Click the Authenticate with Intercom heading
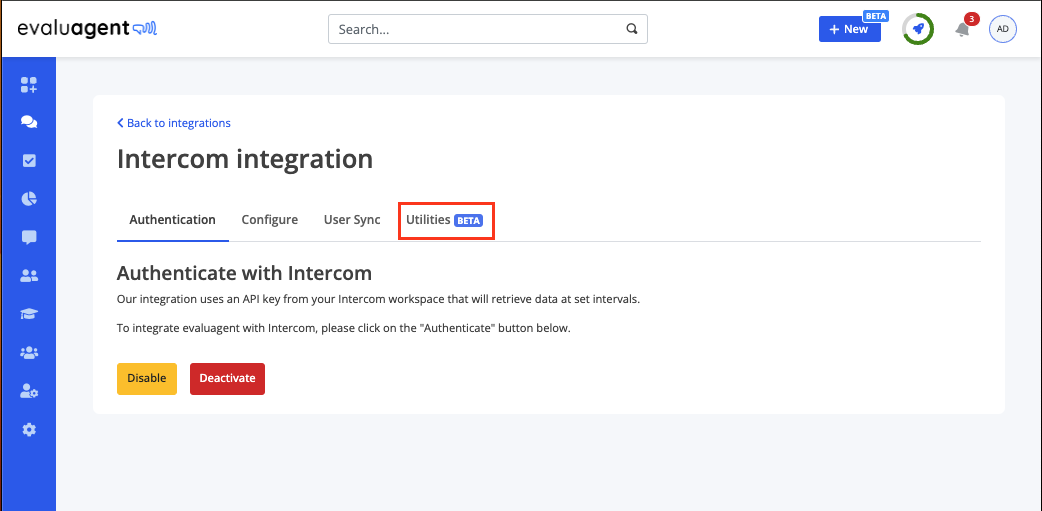The height and width of the screenshot is (511, 1042). pyautogui.click(x=244, y=273)
